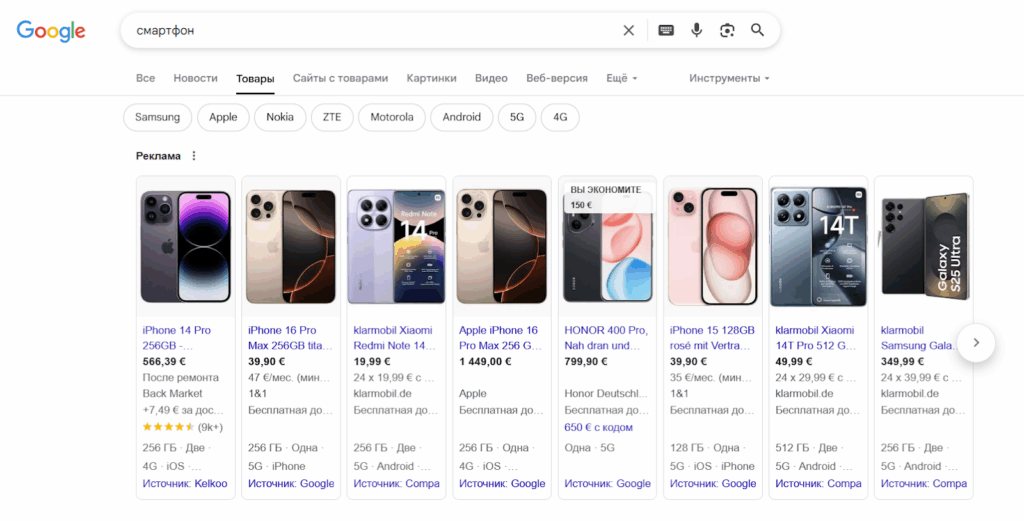Filter by the Apple chip
This screenshot has width=1024, height=521.
coord(223,118)
